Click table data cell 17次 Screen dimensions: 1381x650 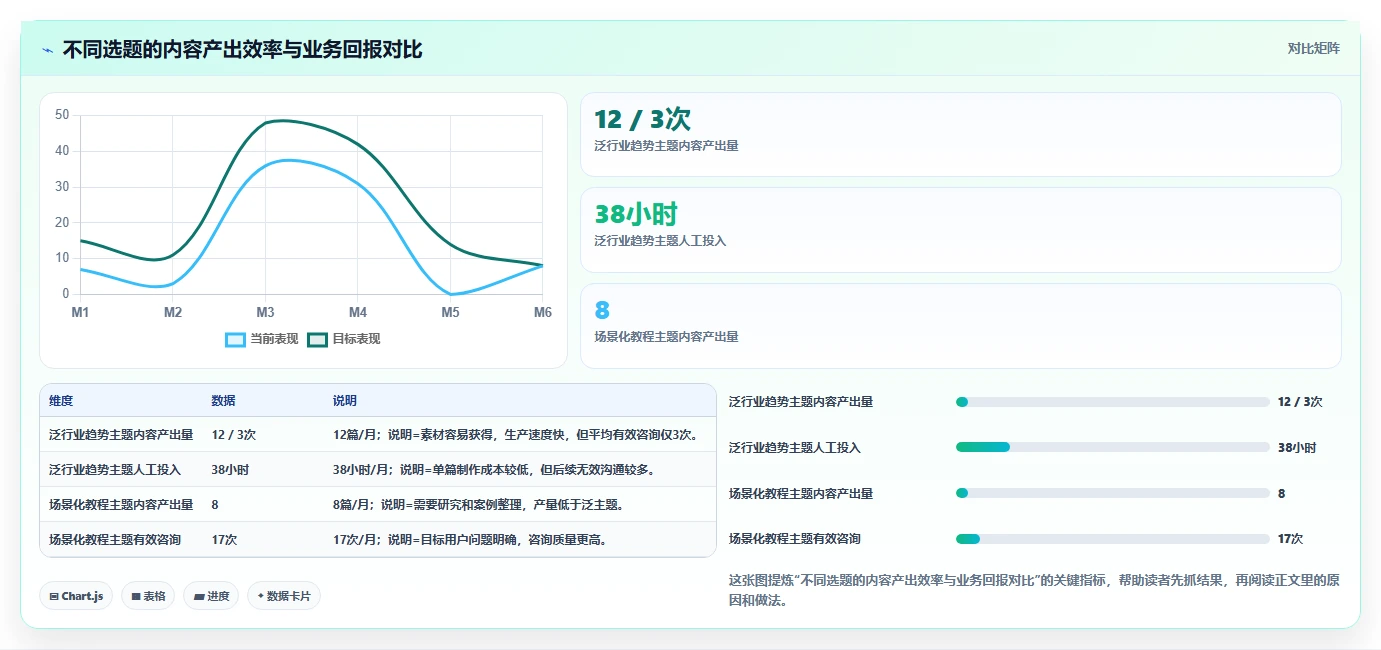click(x=224, y=540)
